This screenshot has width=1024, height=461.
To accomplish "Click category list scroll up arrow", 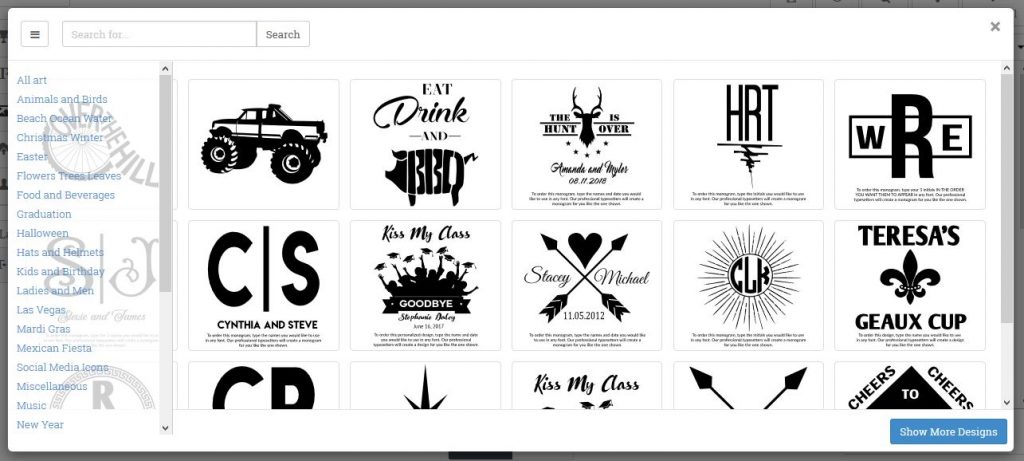I will (x=165, y=68).
